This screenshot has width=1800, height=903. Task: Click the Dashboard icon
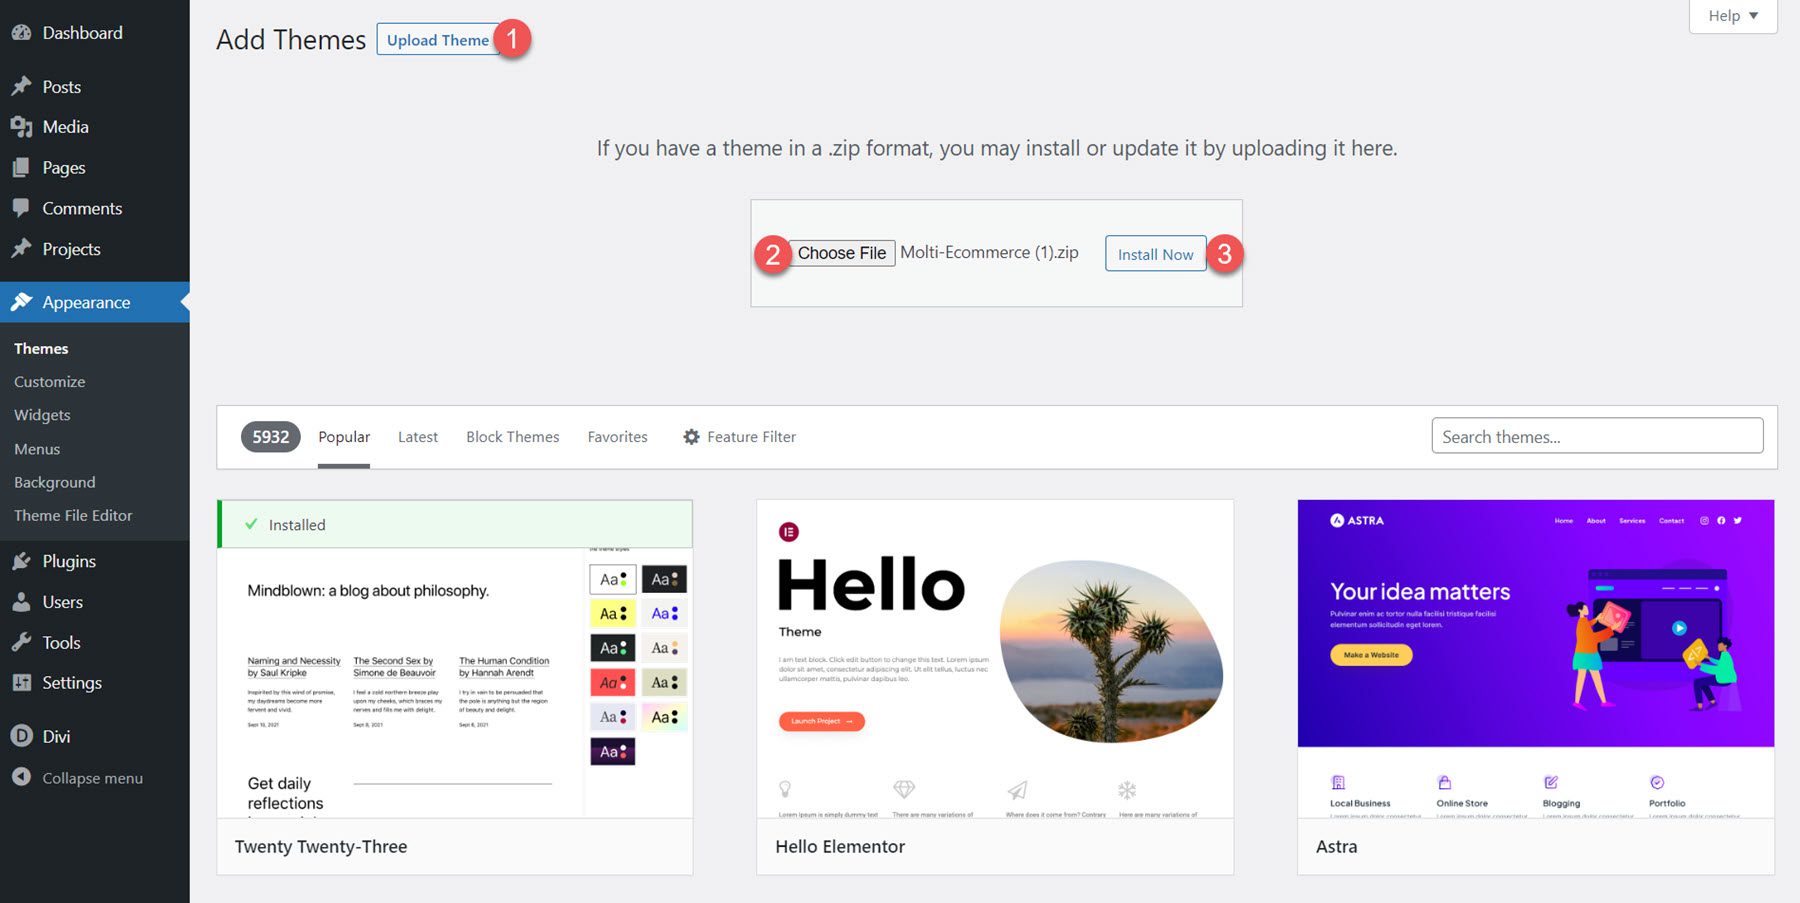[x=22, y=32]
